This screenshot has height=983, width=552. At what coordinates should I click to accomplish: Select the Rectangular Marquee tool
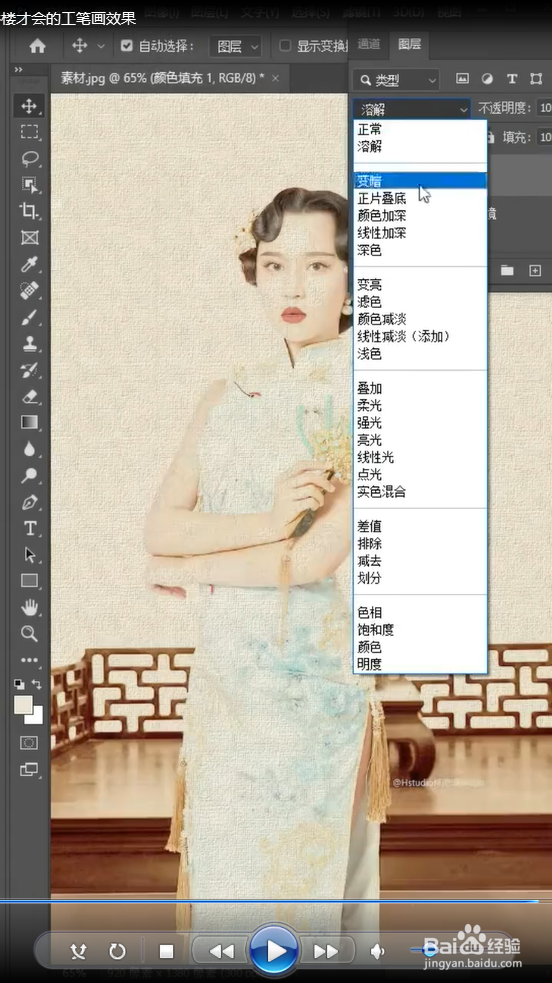click(29, 132)
